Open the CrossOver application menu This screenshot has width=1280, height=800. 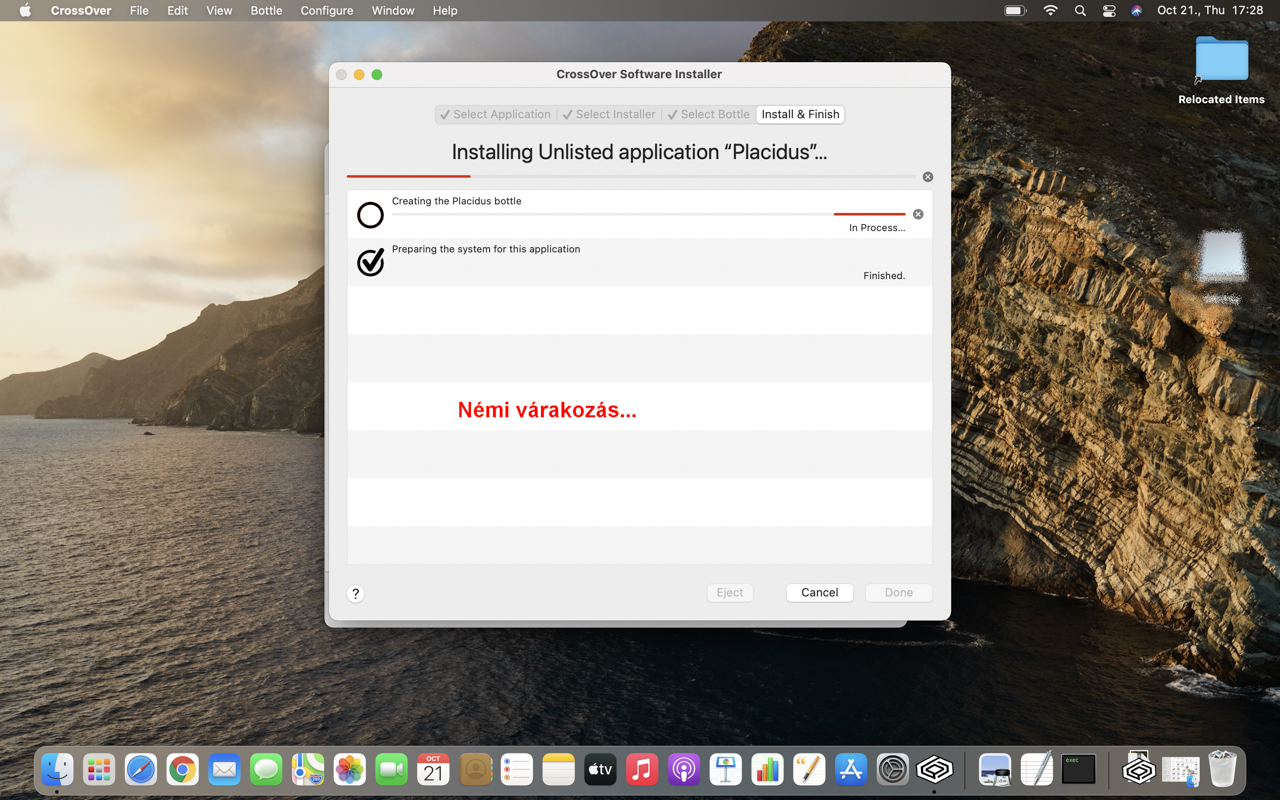81,11
